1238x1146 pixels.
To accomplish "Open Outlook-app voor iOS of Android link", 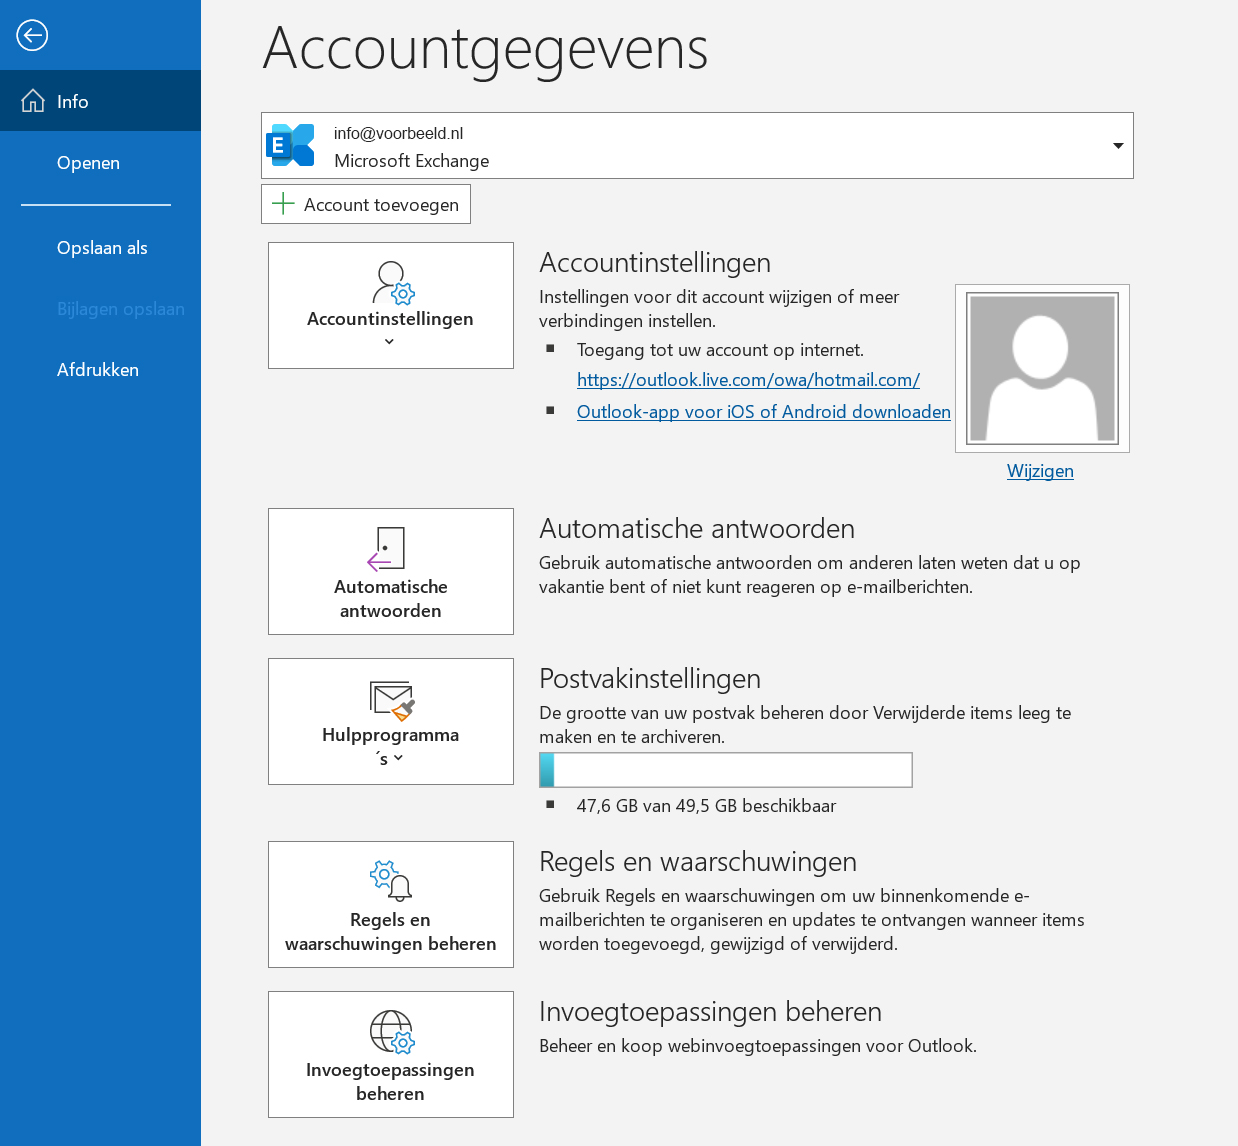I will tap(764, 412).
